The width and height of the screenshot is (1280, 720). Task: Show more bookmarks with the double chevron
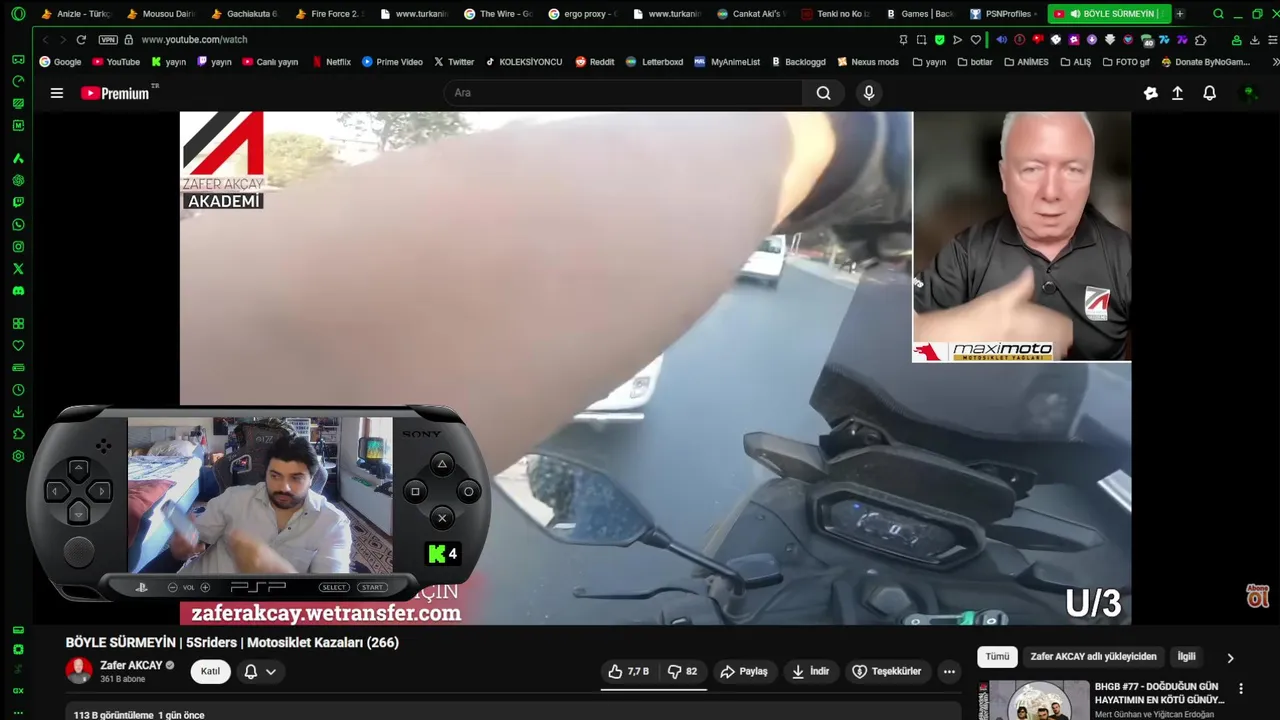pyautogui.click(x=1275, y=62)
